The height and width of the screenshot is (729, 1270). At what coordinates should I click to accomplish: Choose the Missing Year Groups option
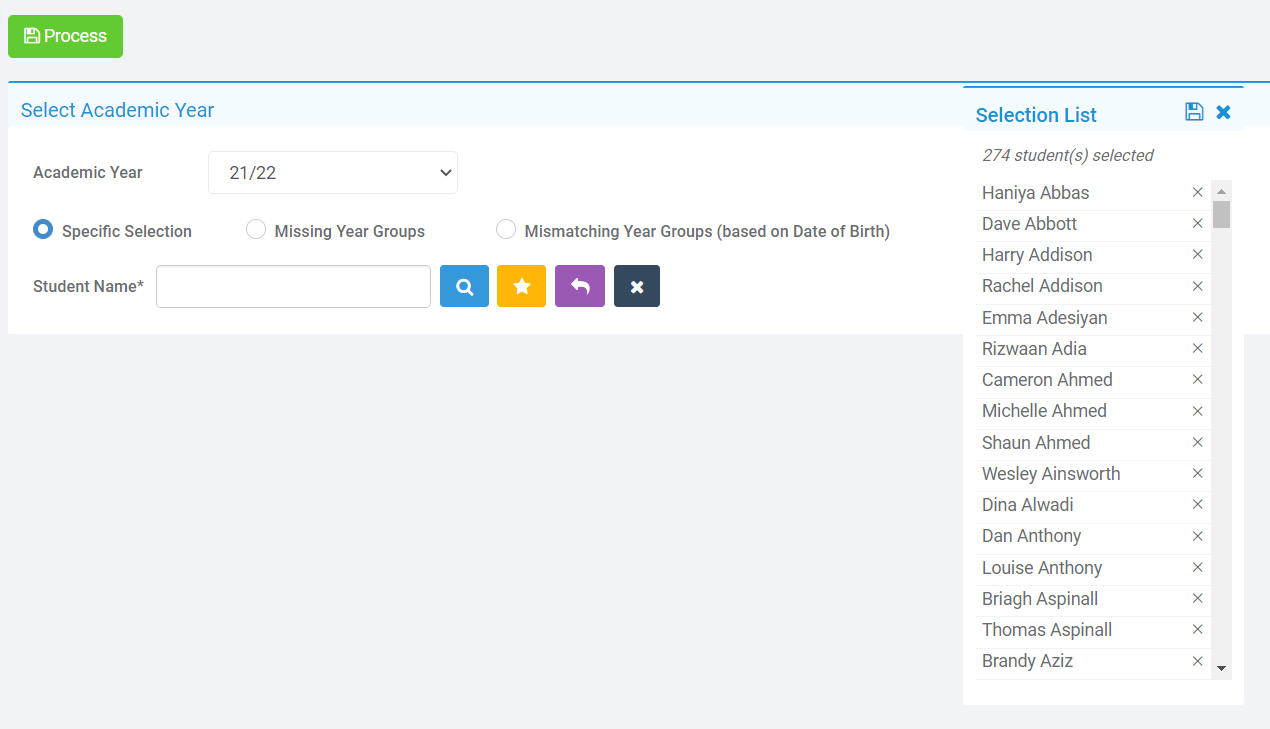tap(256, 230)
